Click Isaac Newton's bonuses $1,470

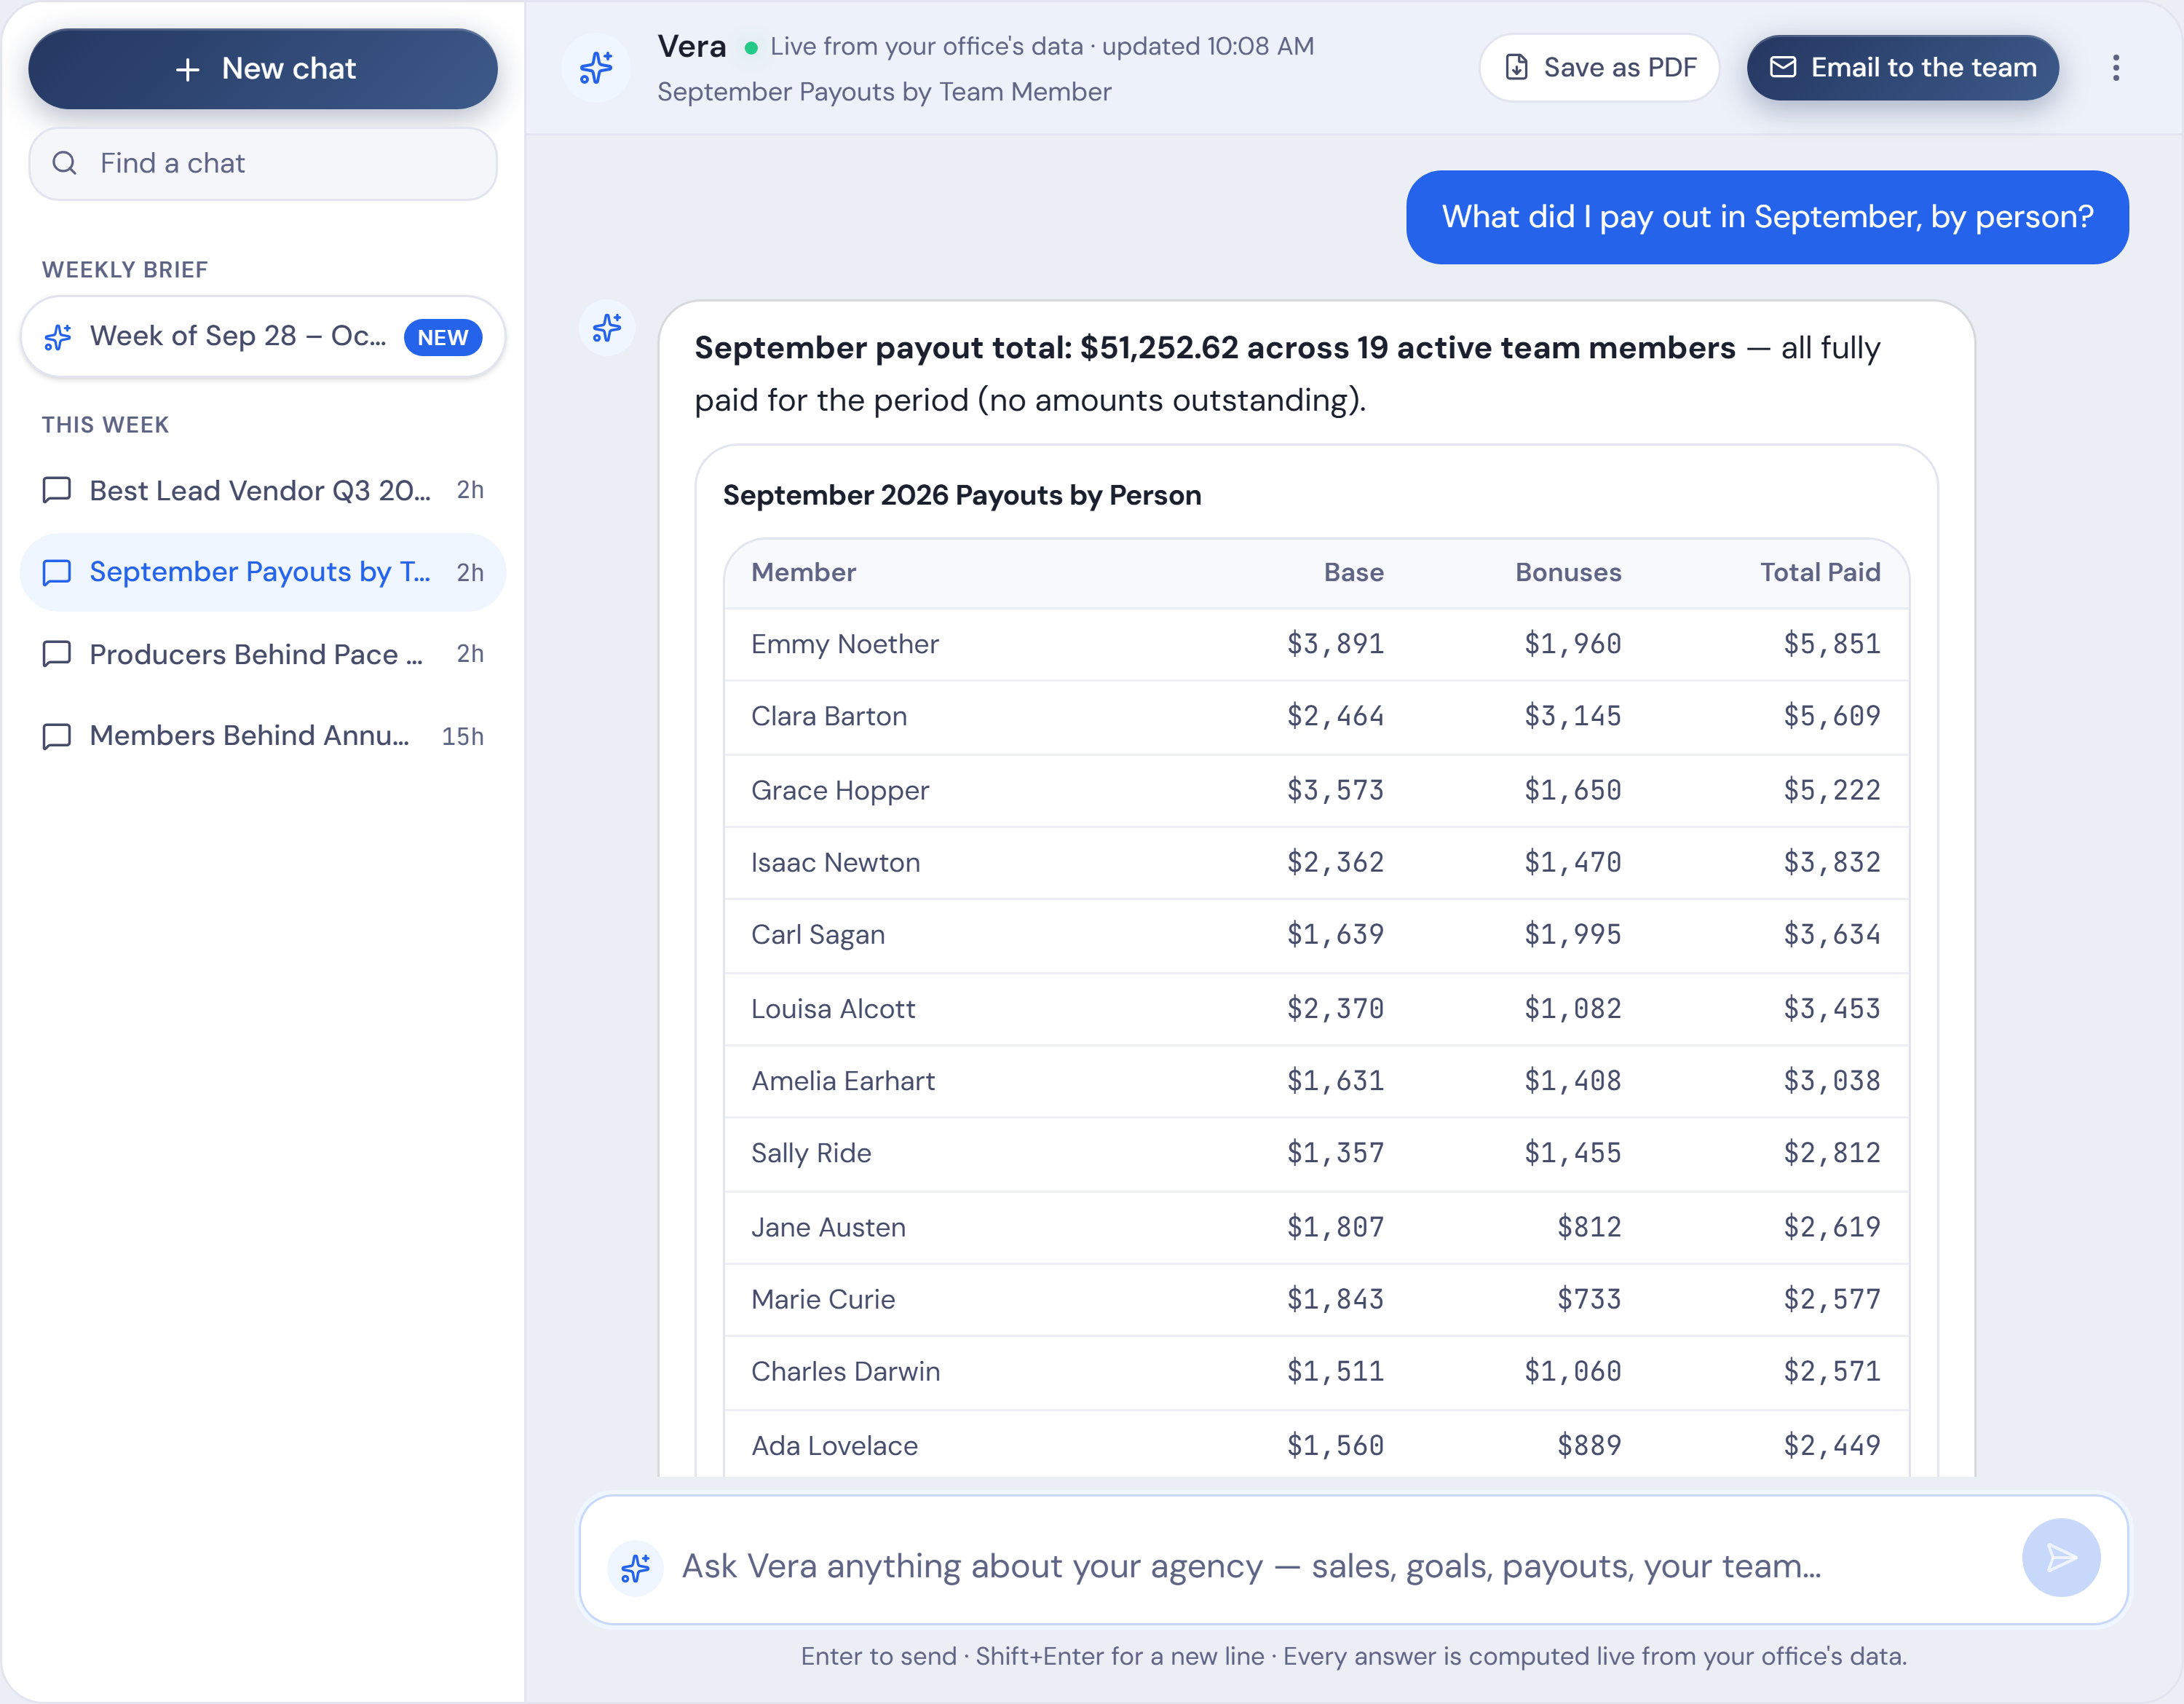(x=1572, y=863)
